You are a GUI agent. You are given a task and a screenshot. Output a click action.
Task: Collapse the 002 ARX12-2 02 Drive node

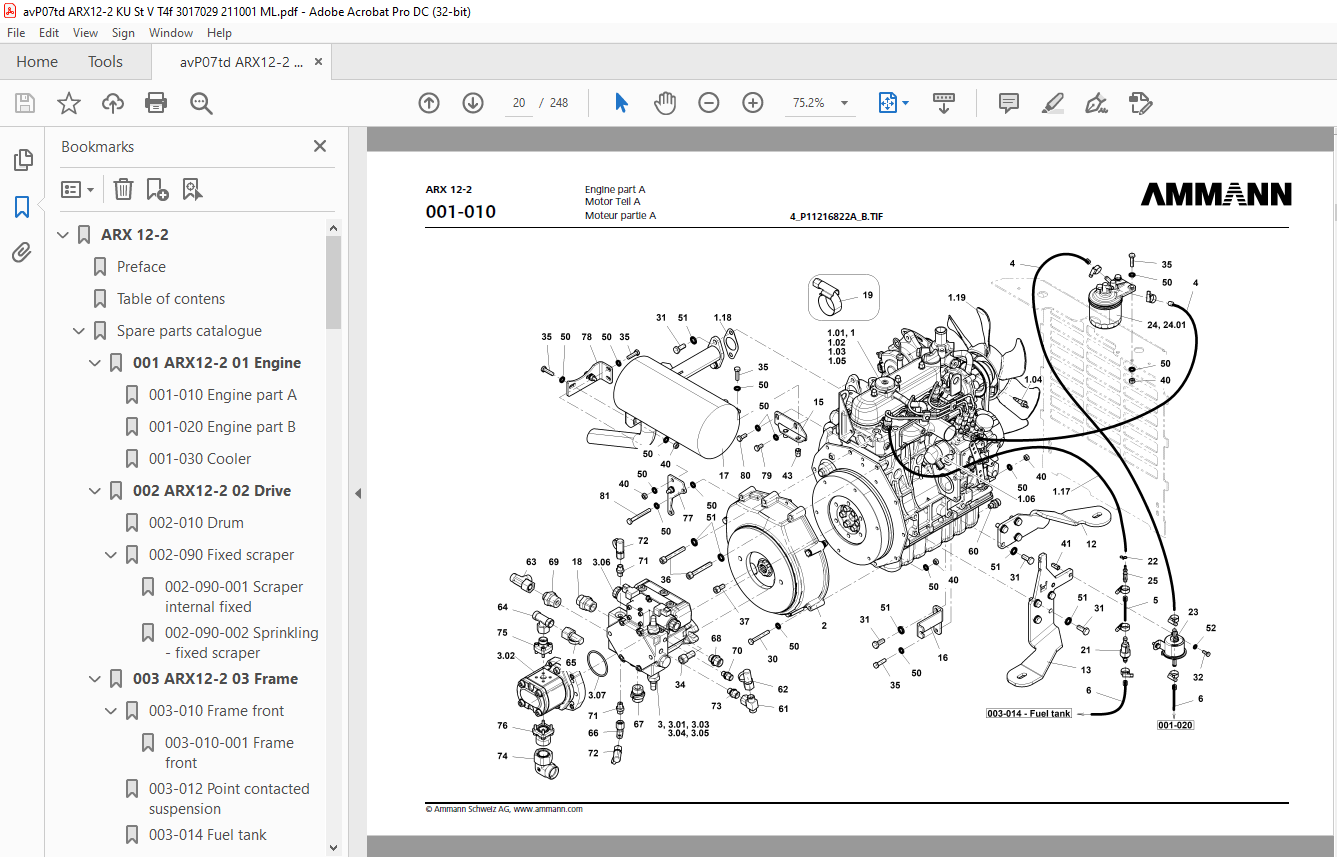pos(96,491)
